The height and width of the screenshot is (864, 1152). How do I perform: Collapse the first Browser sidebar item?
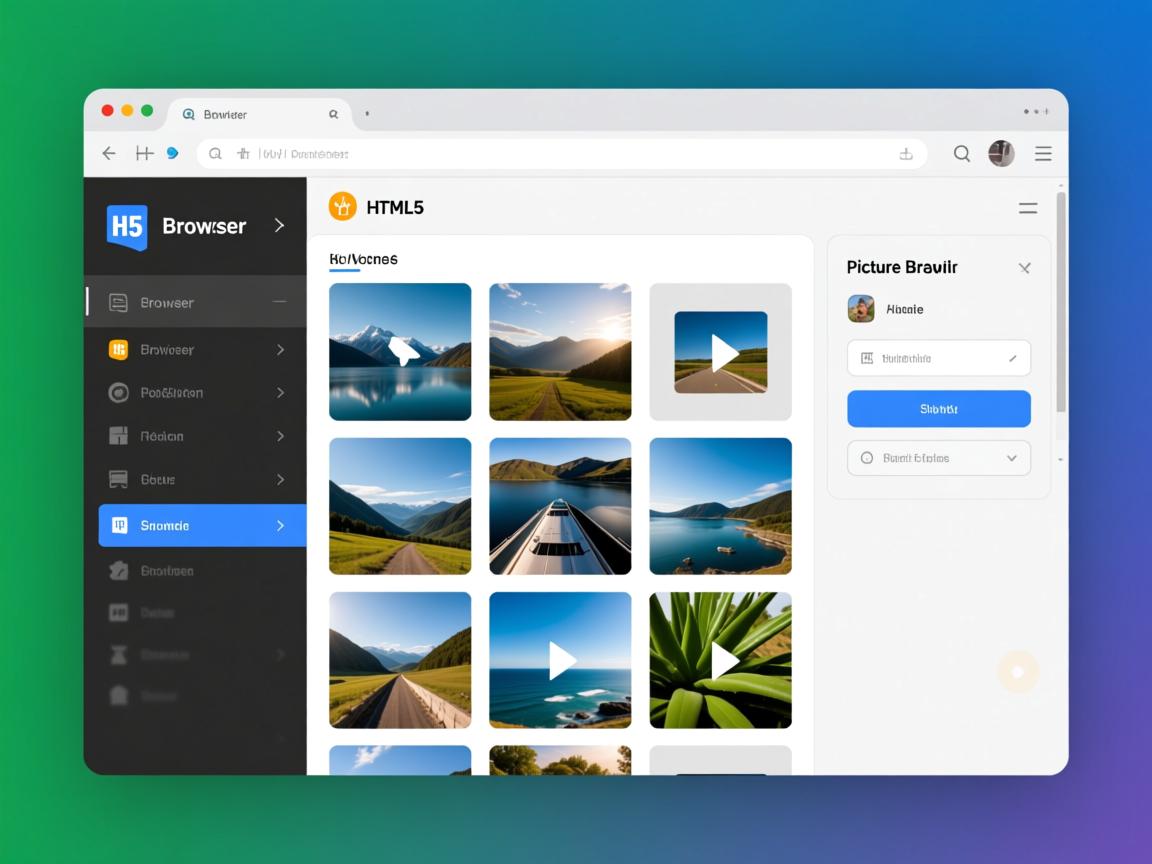tap(279, 302)
